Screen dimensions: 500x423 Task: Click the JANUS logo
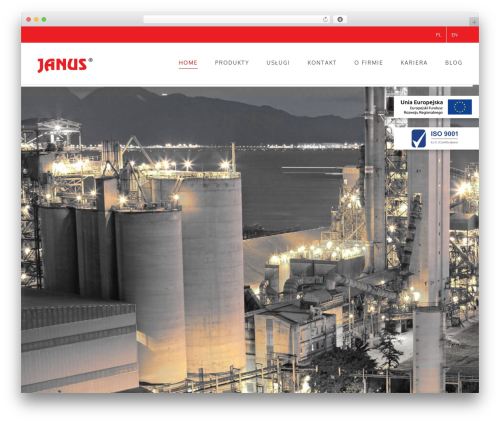pos(65,65)
